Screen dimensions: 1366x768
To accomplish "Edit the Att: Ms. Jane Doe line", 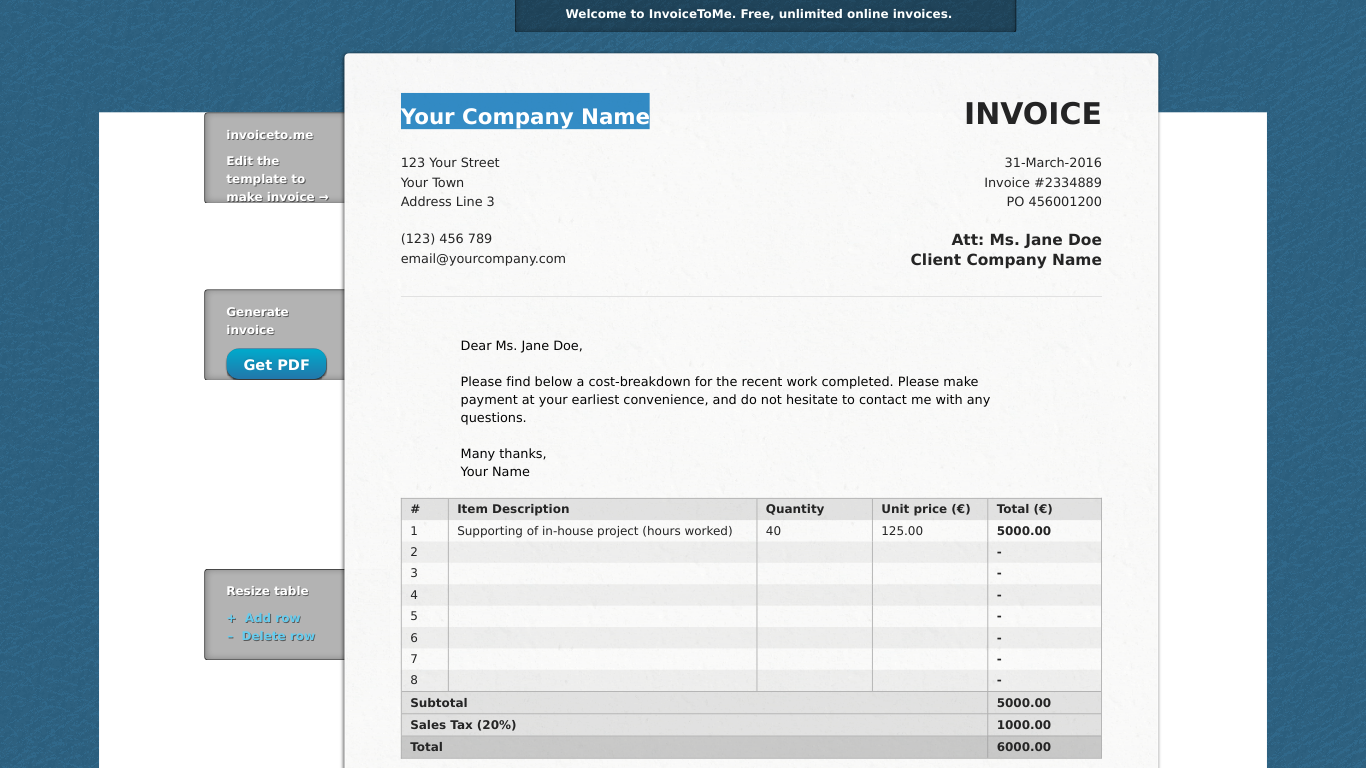I will pyautogui.click(x=1026, y=240).
